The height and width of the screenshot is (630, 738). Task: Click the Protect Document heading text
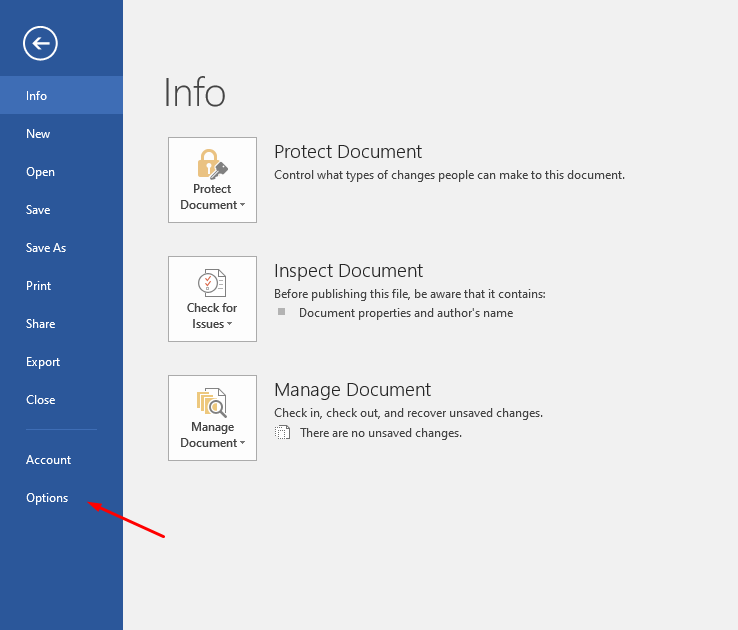point(348,152)
